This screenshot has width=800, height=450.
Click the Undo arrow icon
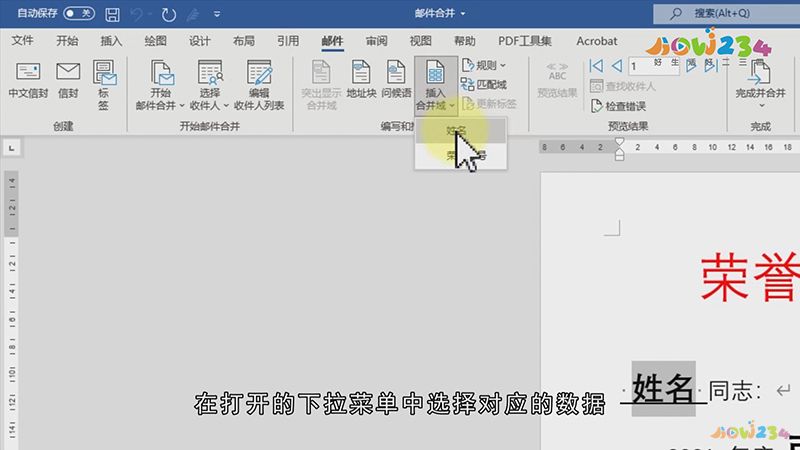tap(136, 14)
